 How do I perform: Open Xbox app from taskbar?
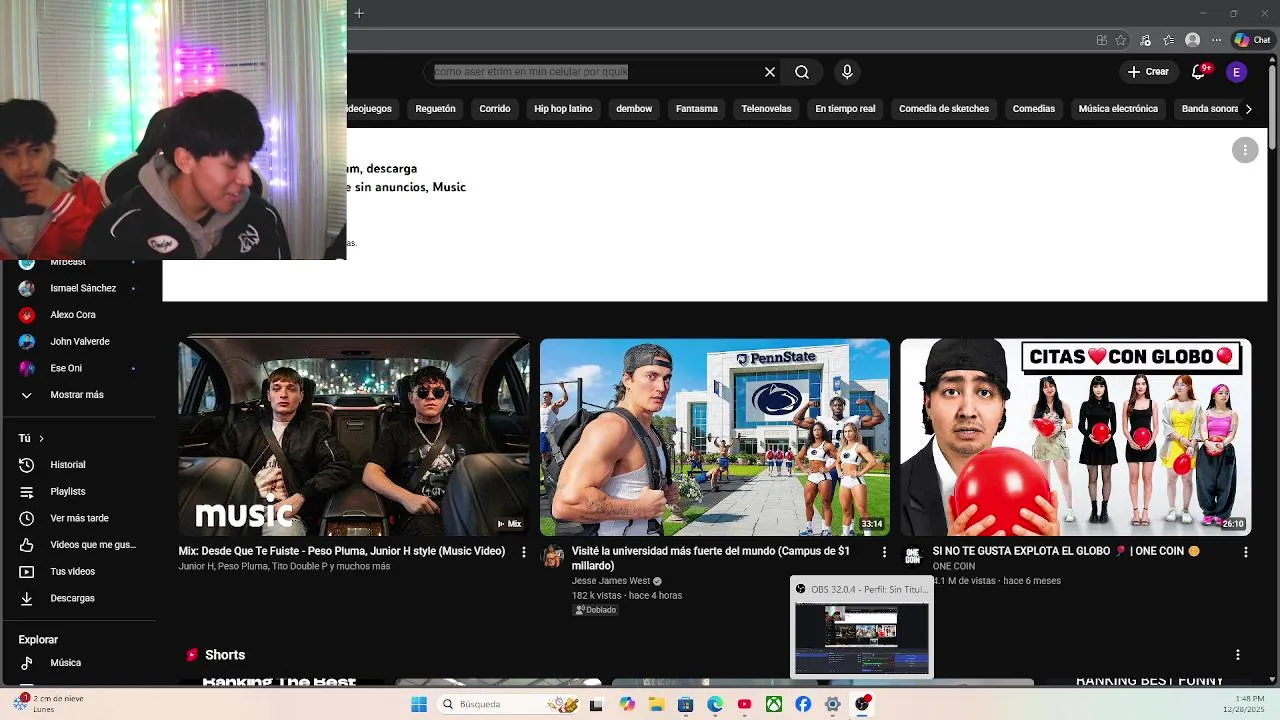pos(774,704)
